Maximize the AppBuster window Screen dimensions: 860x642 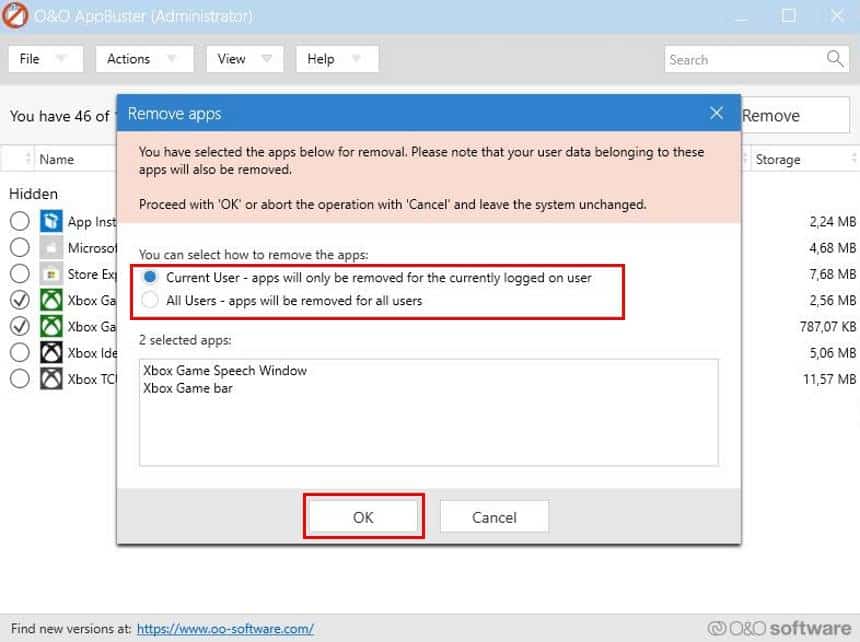789,15
